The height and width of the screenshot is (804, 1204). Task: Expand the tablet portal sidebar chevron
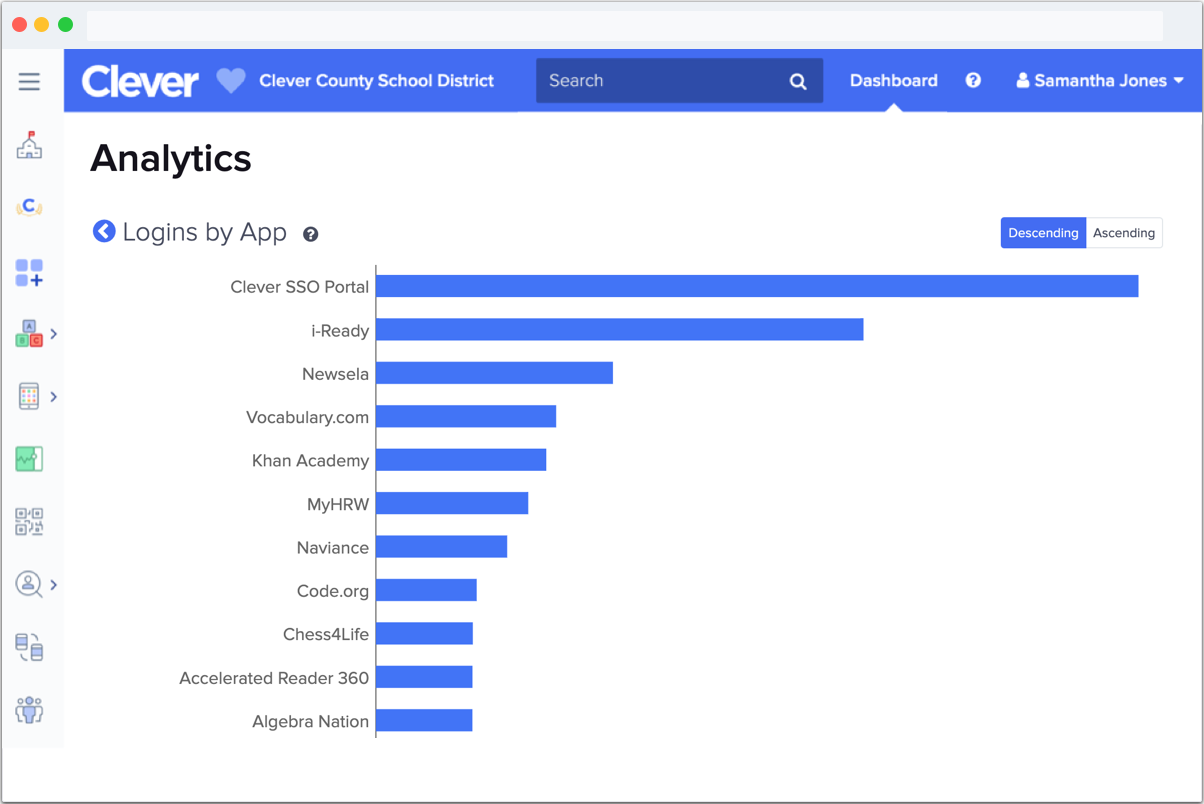(54, 397)
